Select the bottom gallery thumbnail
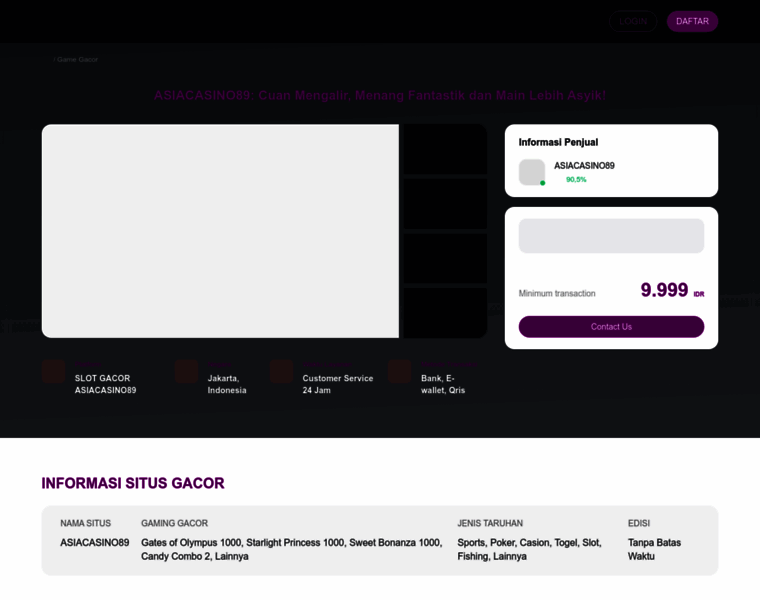The height and width of the screenshot is (600, 760). click(x=445, y=313)
